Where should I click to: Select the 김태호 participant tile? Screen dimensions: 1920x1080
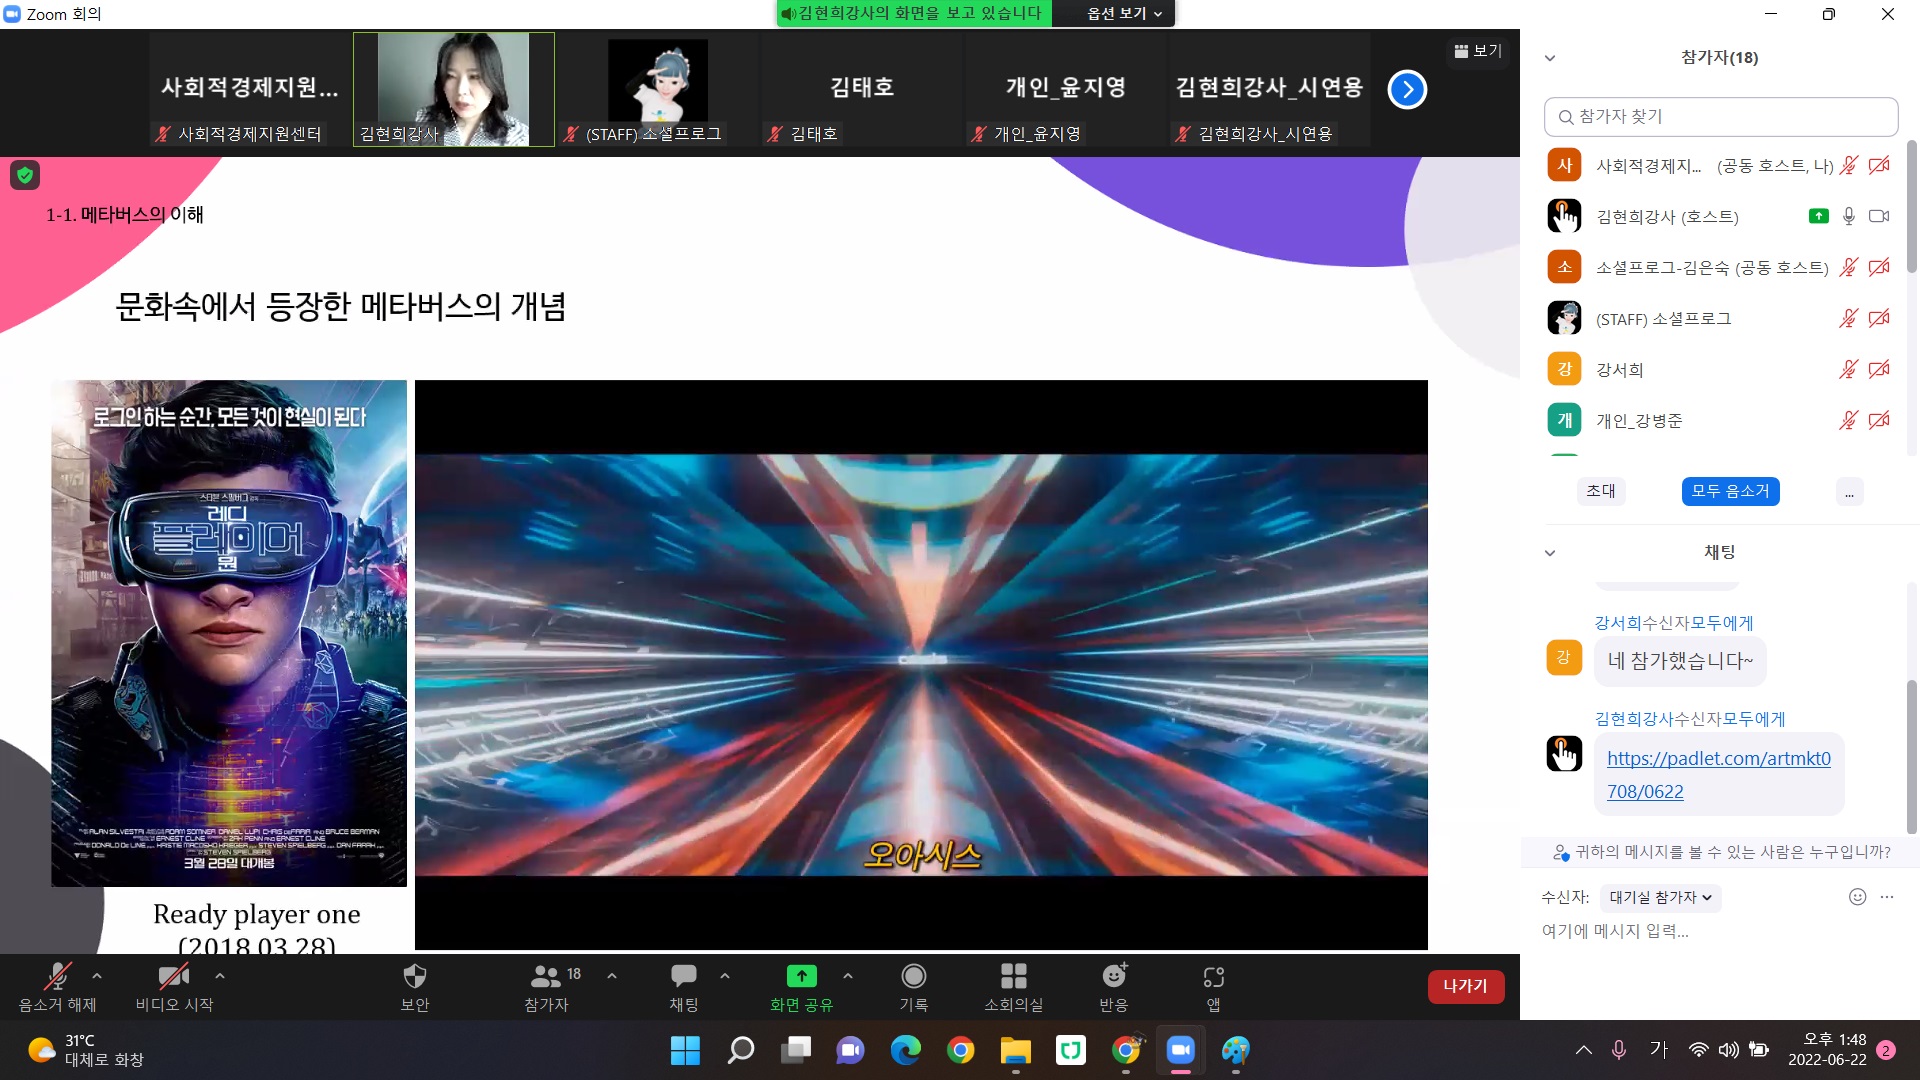[x=861, y=90]
